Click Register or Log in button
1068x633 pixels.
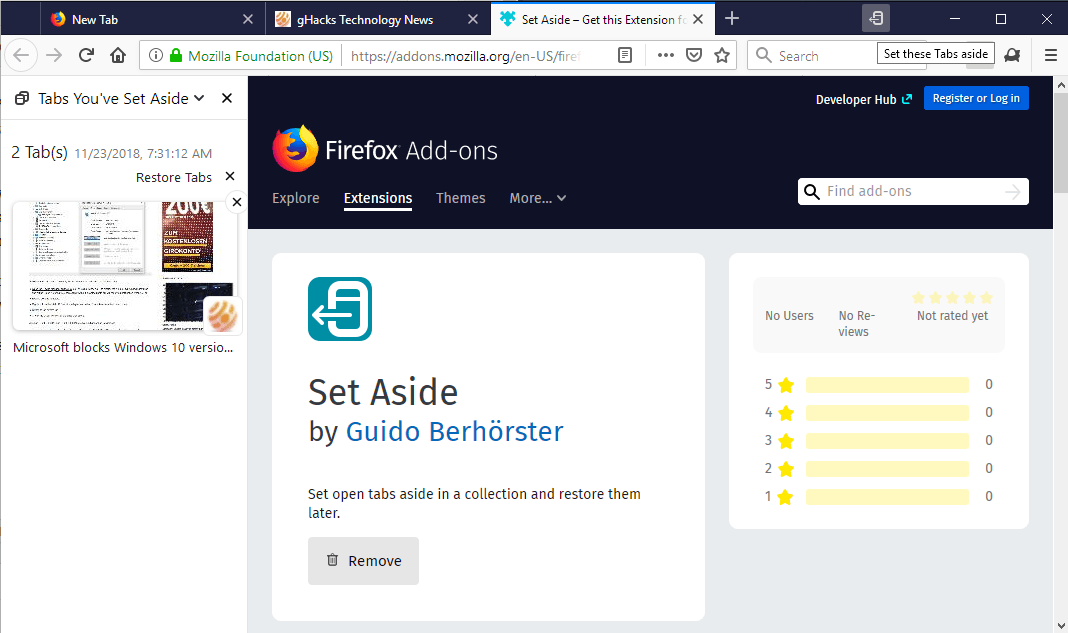pos(976,98)
